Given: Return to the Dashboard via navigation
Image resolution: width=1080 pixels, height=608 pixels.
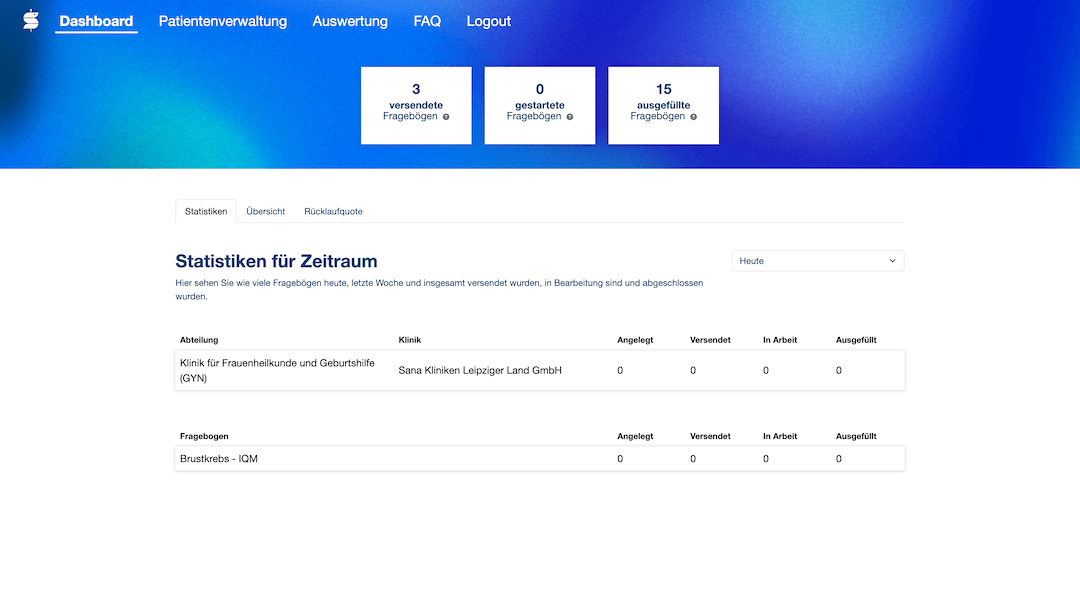Looking at the screenshot, I should pyautogui.click(x=96, y=20).
